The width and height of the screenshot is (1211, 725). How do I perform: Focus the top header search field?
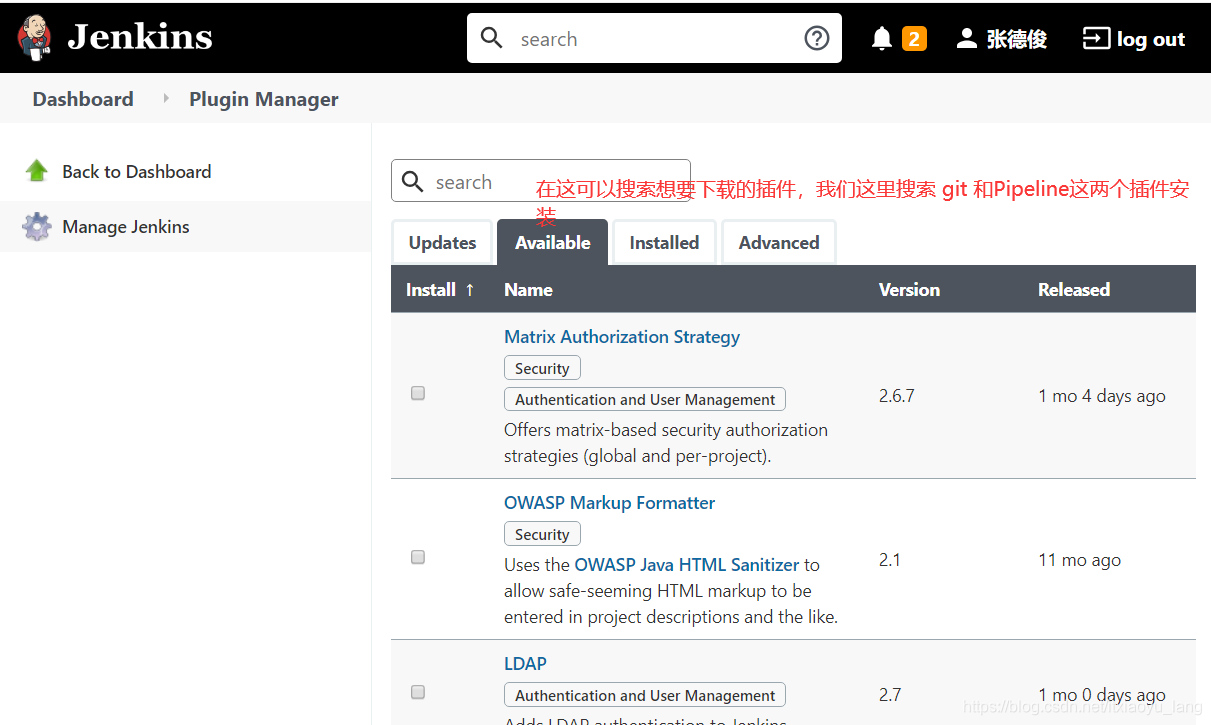(x=654, y=38)
